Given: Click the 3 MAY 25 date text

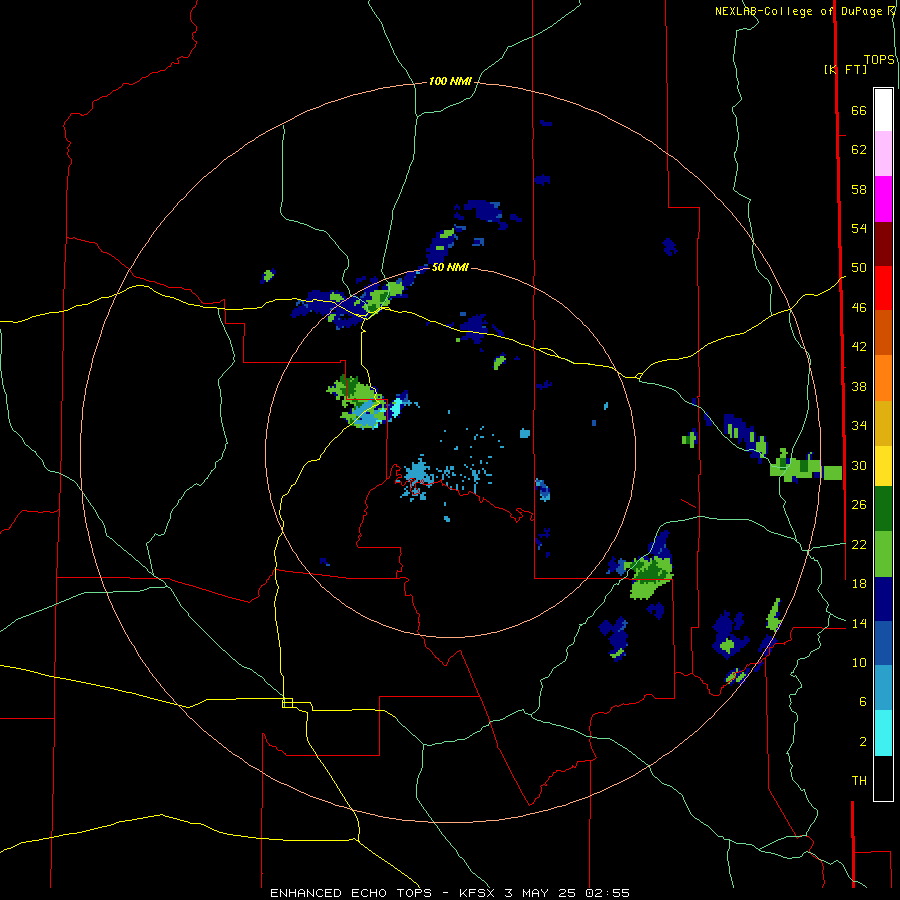Looking at the screenshot, I should (541, 893).
